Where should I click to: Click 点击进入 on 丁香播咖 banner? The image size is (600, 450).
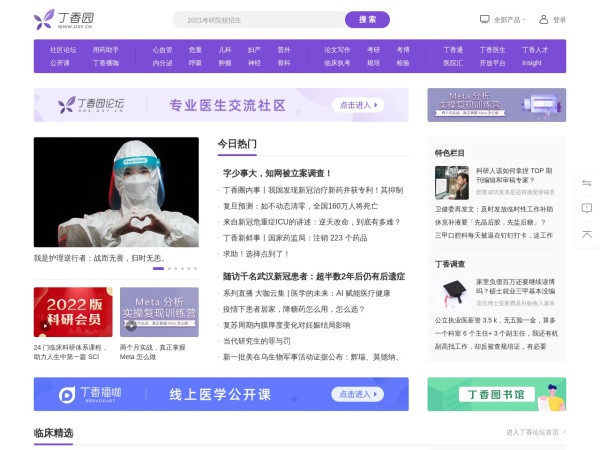(x=358, y=394)
